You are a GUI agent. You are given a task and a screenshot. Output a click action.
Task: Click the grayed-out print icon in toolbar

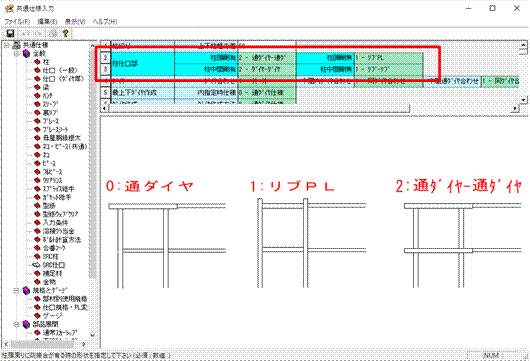53,33
